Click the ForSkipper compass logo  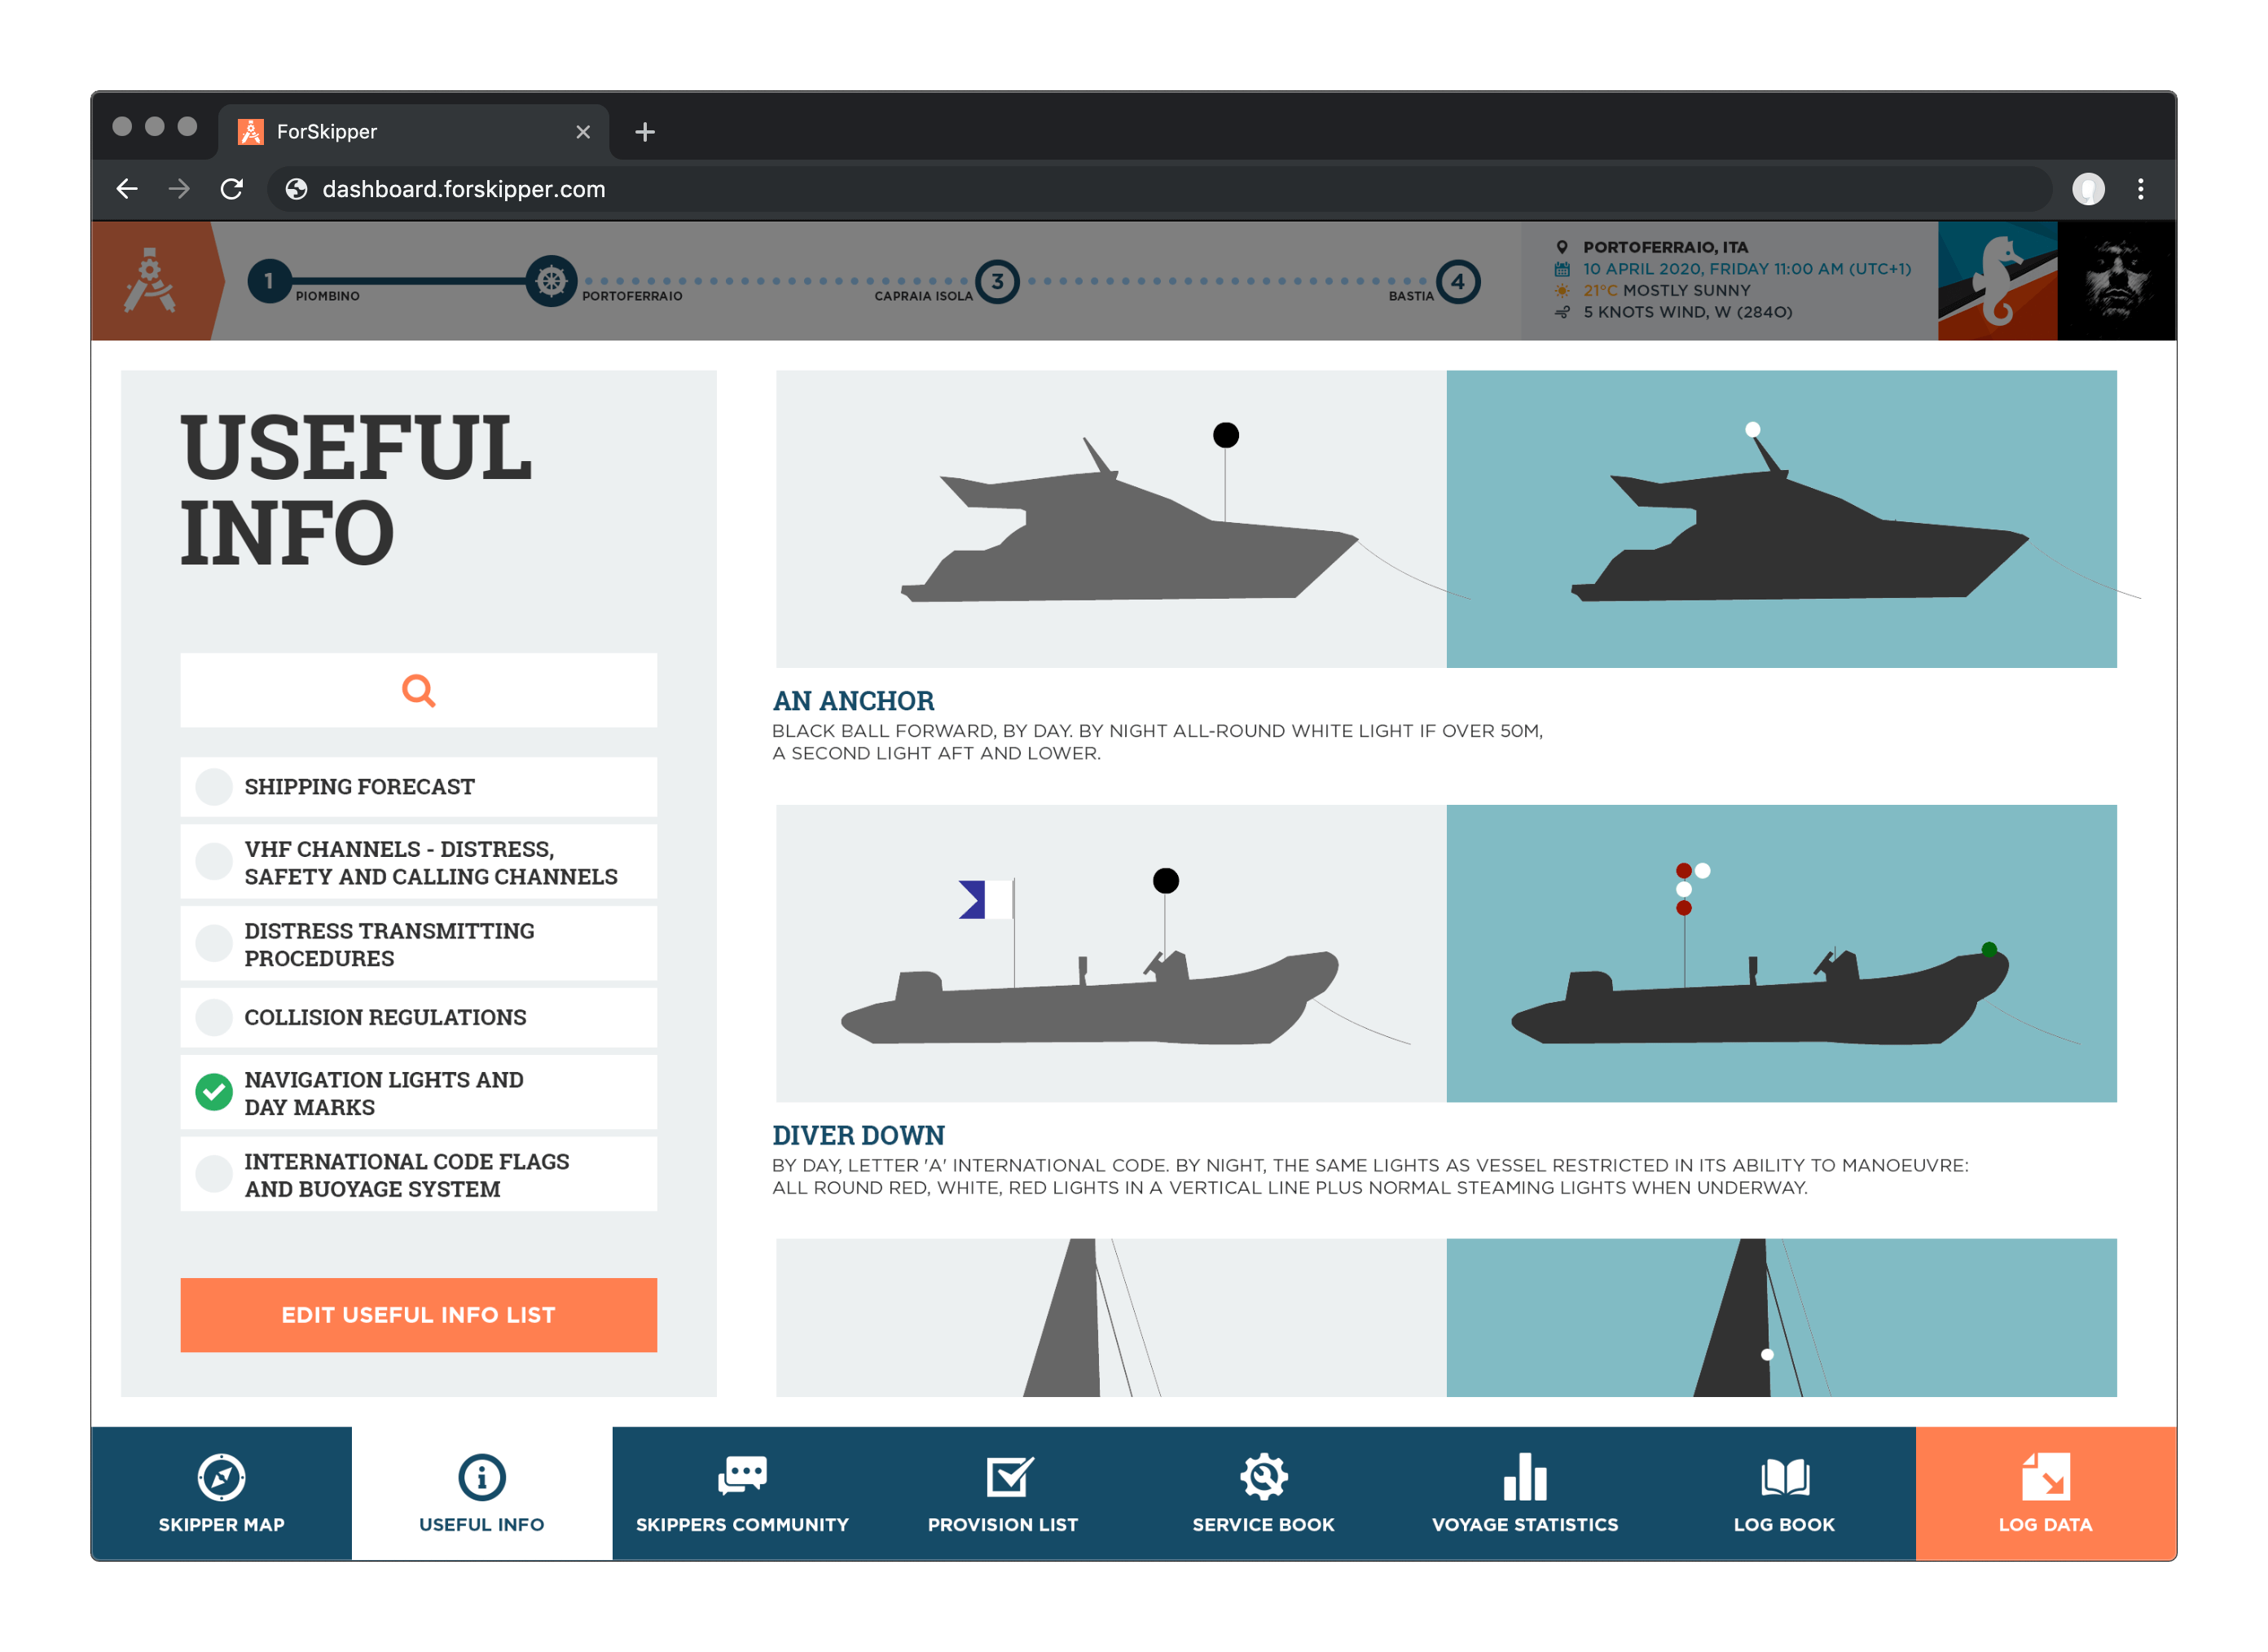(151, 281)
